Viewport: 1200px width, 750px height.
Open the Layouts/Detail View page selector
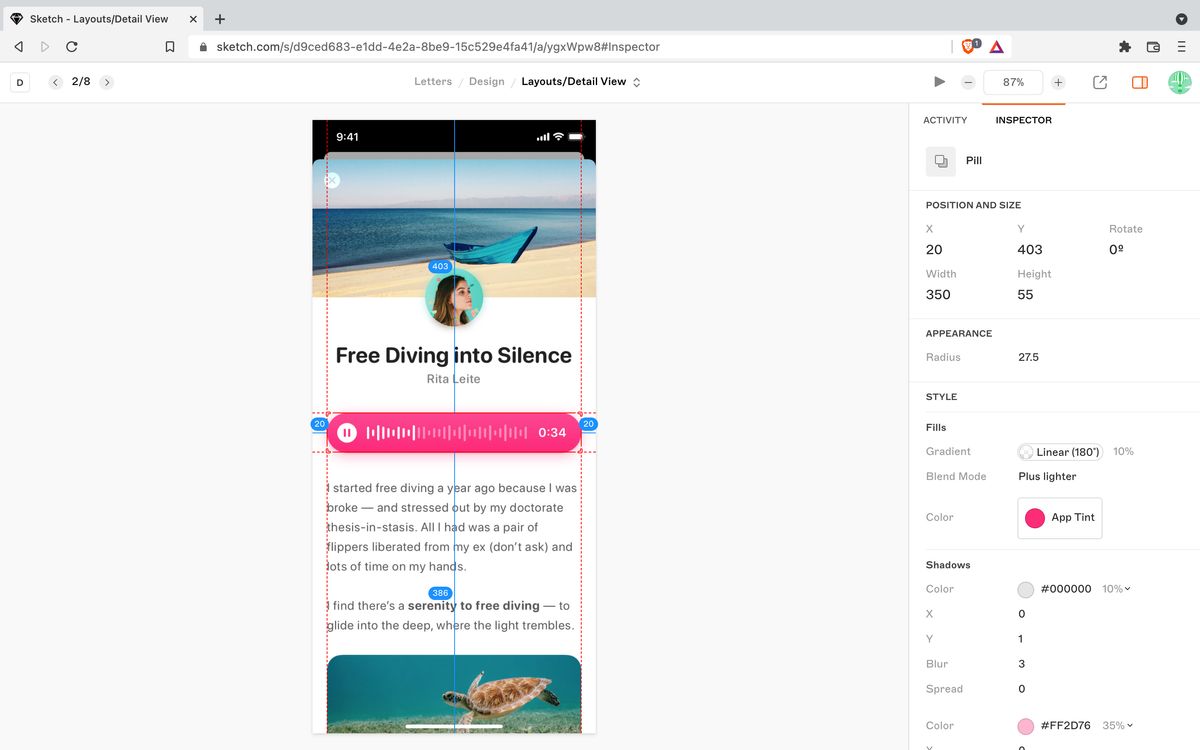578,81
